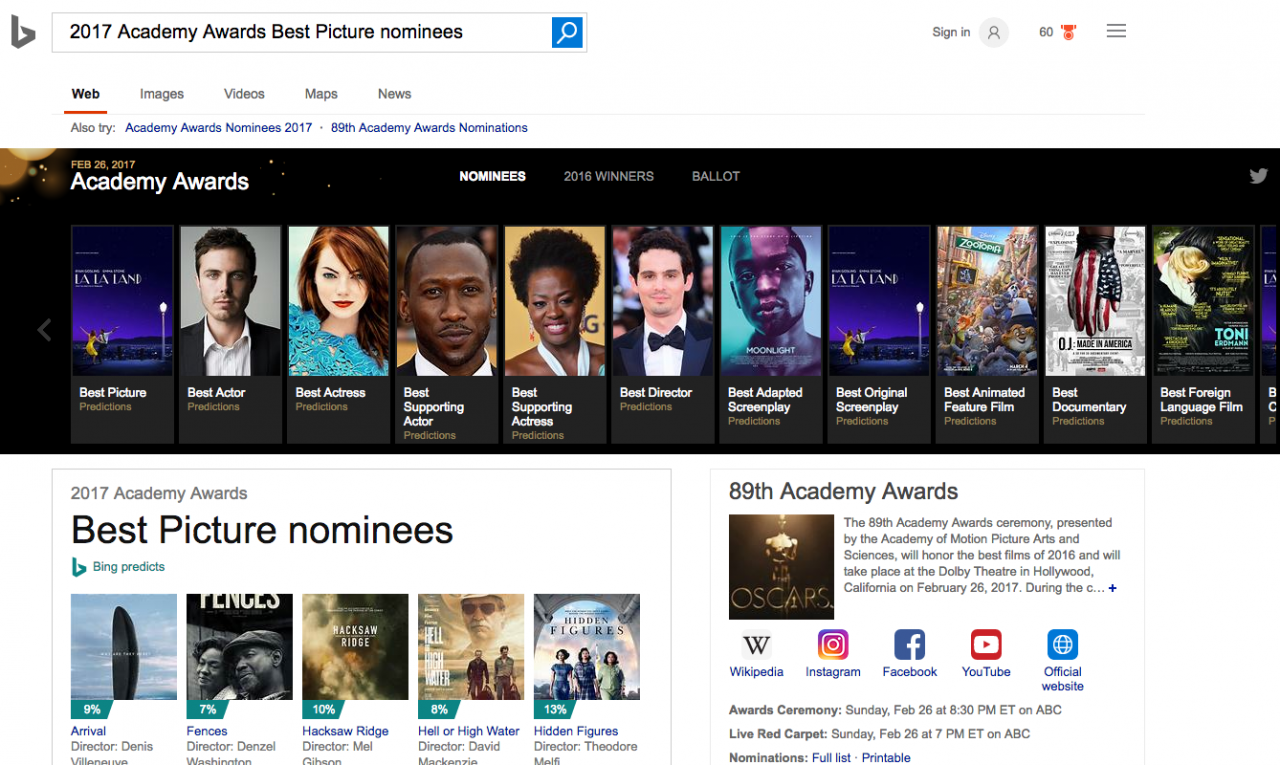Open the Twitter icon on the Academy Awards banner

click(x=1258, y=176)
